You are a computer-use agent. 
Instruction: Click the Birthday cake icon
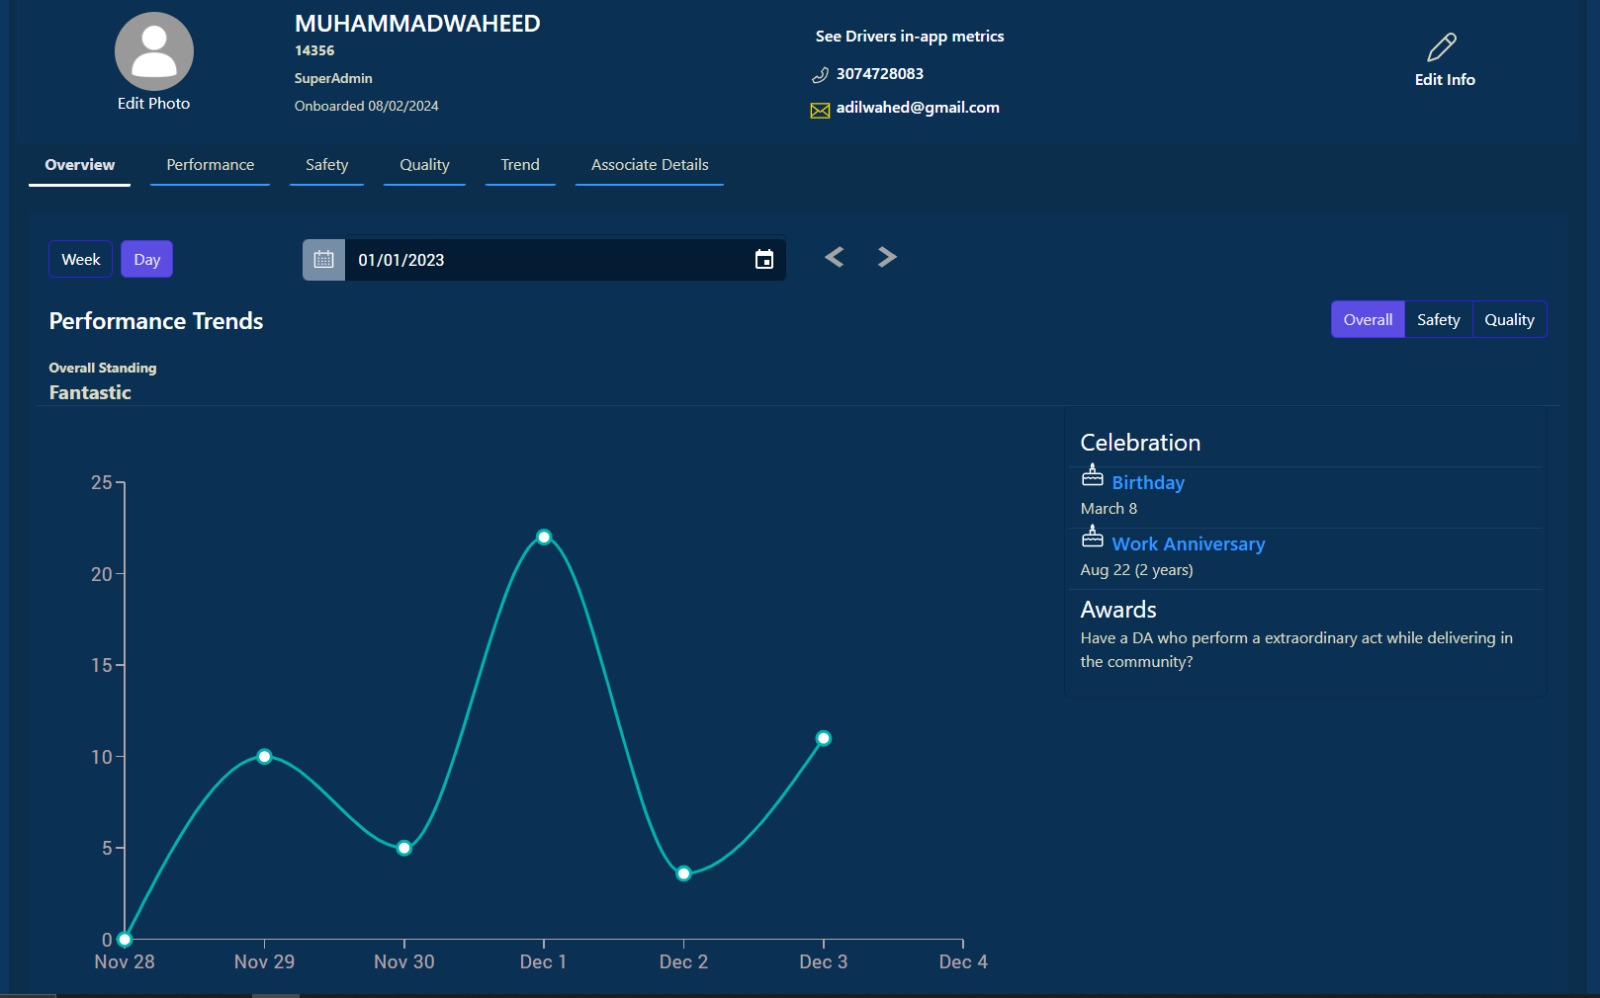tap(1092, 476)
